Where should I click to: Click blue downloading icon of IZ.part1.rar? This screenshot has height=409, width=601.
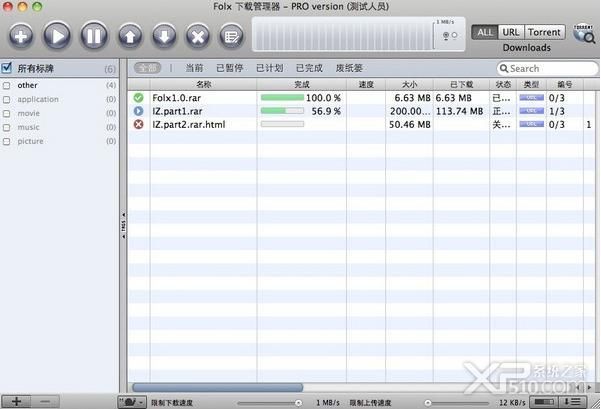(x=138, y=111)
